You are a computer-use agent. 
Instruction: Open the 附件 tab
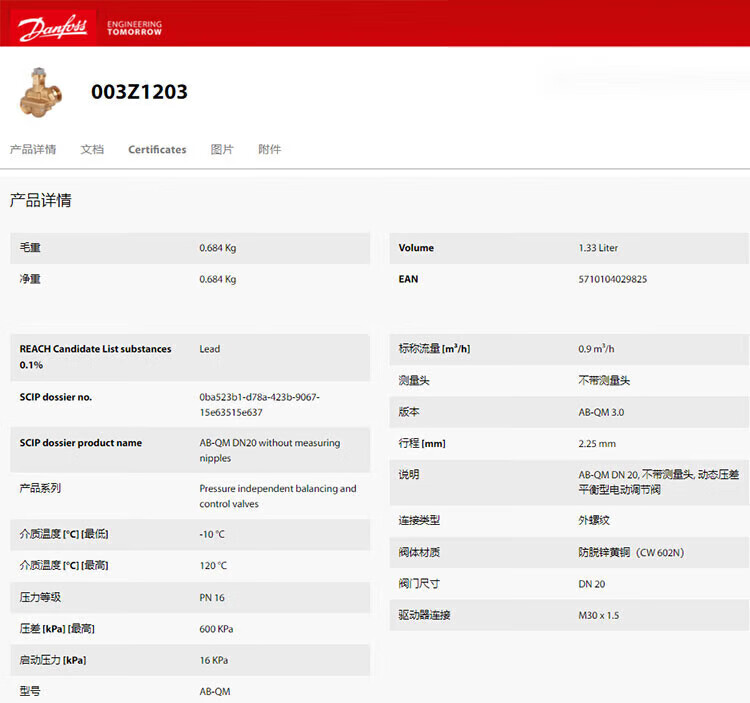pos(270,149)
